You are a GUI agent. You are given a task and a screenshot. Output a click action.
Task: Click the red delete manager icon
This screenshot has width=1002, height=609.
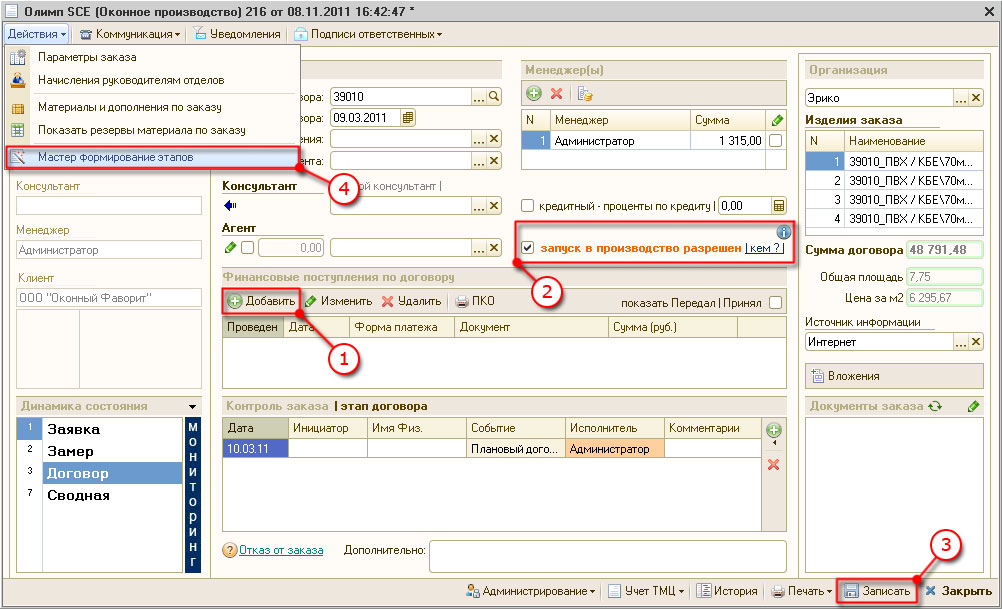point(557,94)
